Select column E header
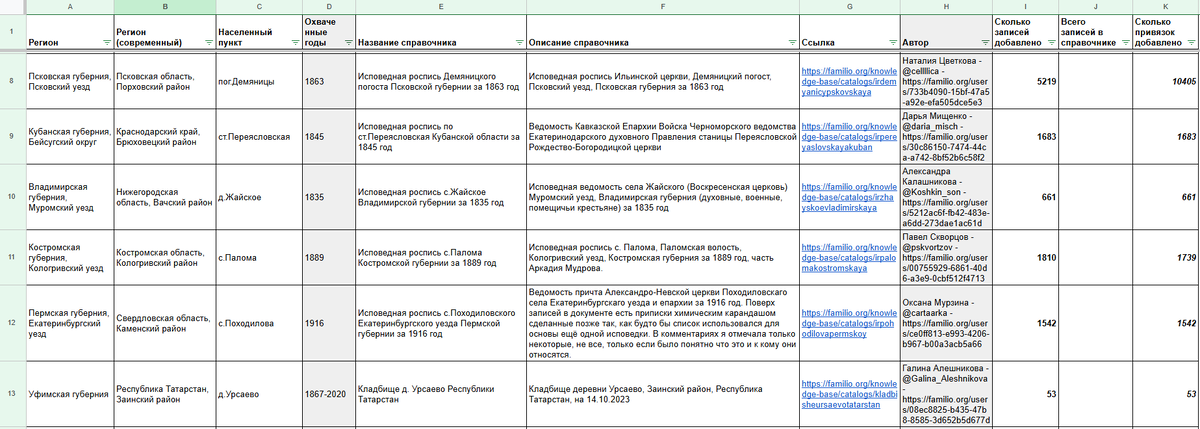 (x=440, y=6)
